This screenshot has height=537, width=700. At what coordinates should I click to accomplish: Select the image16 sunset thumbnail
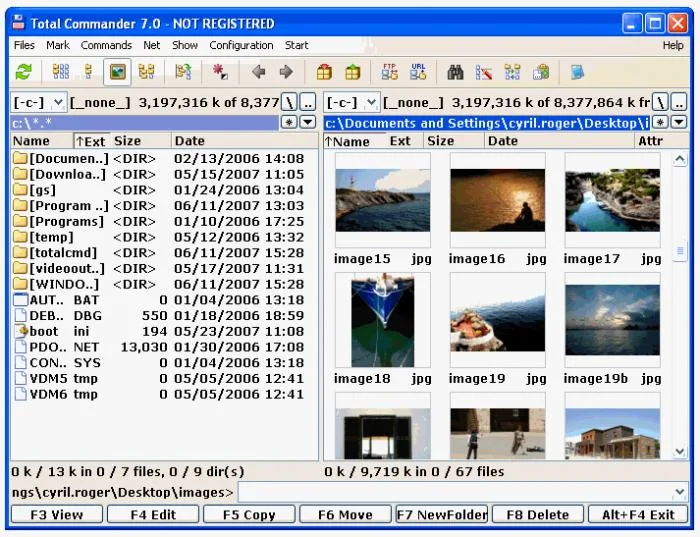click(x=498, y=200)
